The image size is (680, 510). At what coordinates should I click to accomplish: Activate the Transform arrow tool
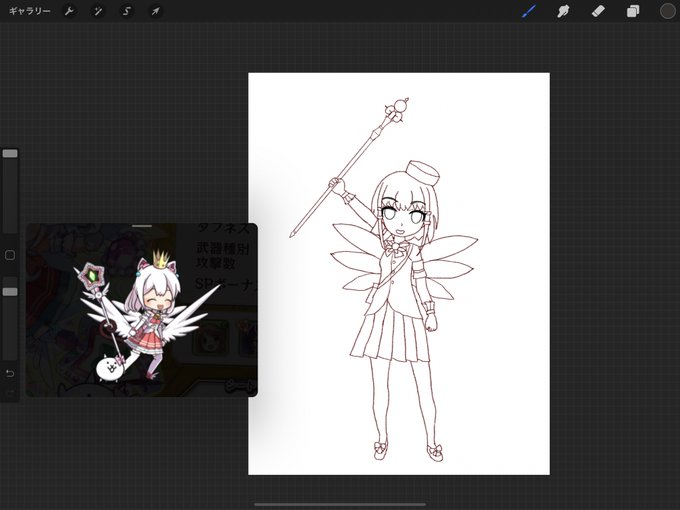click(x=155, y=11)
